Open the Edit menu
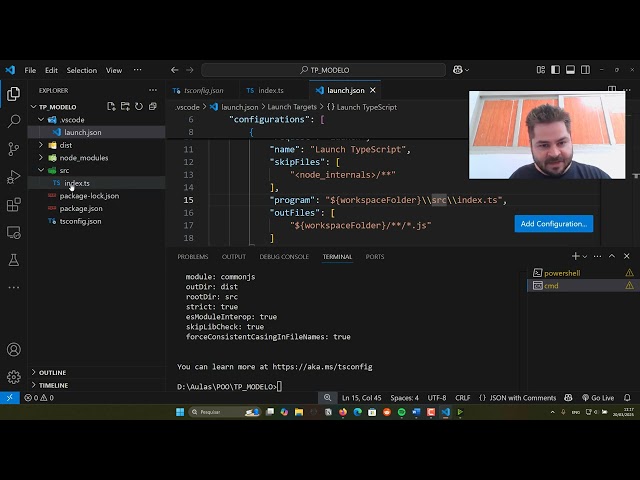The height and width of the screenshot is (480, 640). click(x=51, y=70)
